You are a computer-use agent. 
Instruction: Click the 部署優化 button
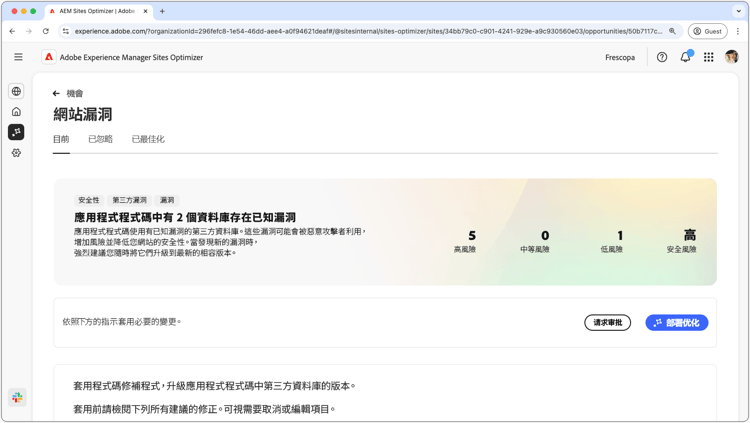(677, 323)
